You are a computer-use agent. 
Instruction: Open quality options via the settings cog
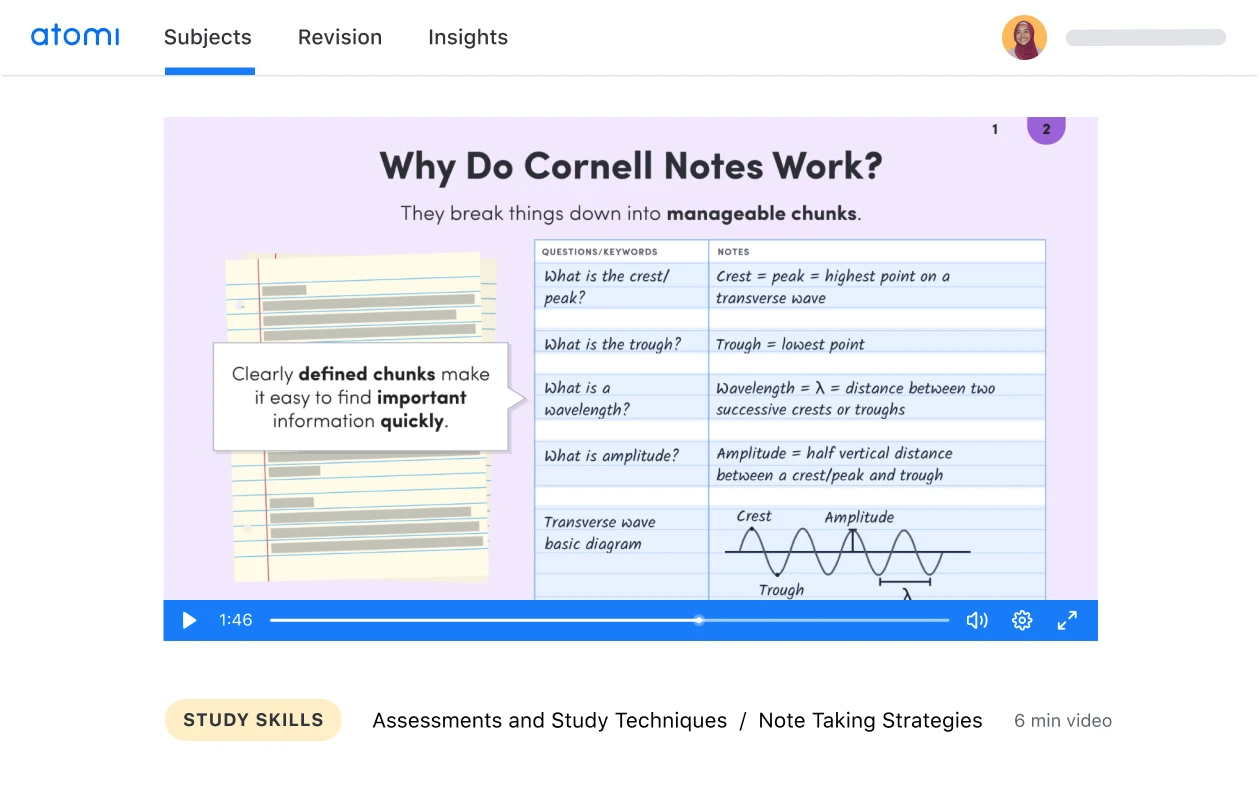[1022, 620]
